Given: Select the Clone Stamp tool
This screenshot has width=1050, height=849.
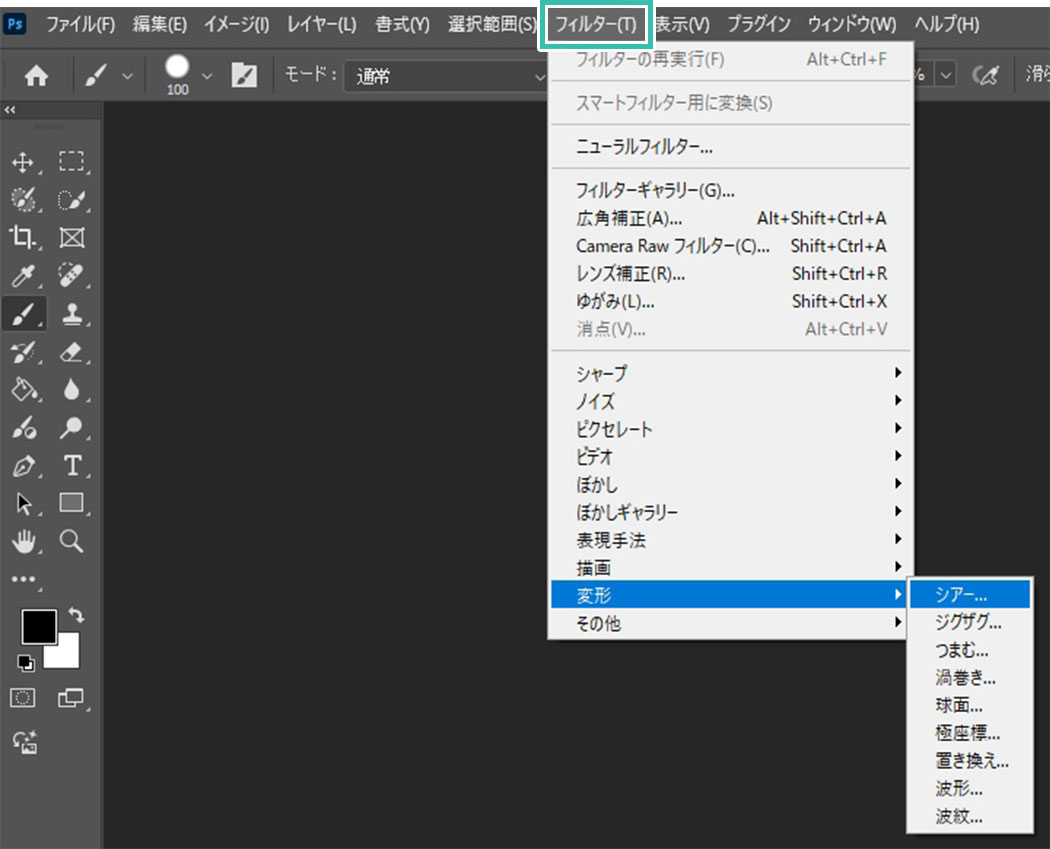Looking at the screenshot, I should [x=72, y=313].
